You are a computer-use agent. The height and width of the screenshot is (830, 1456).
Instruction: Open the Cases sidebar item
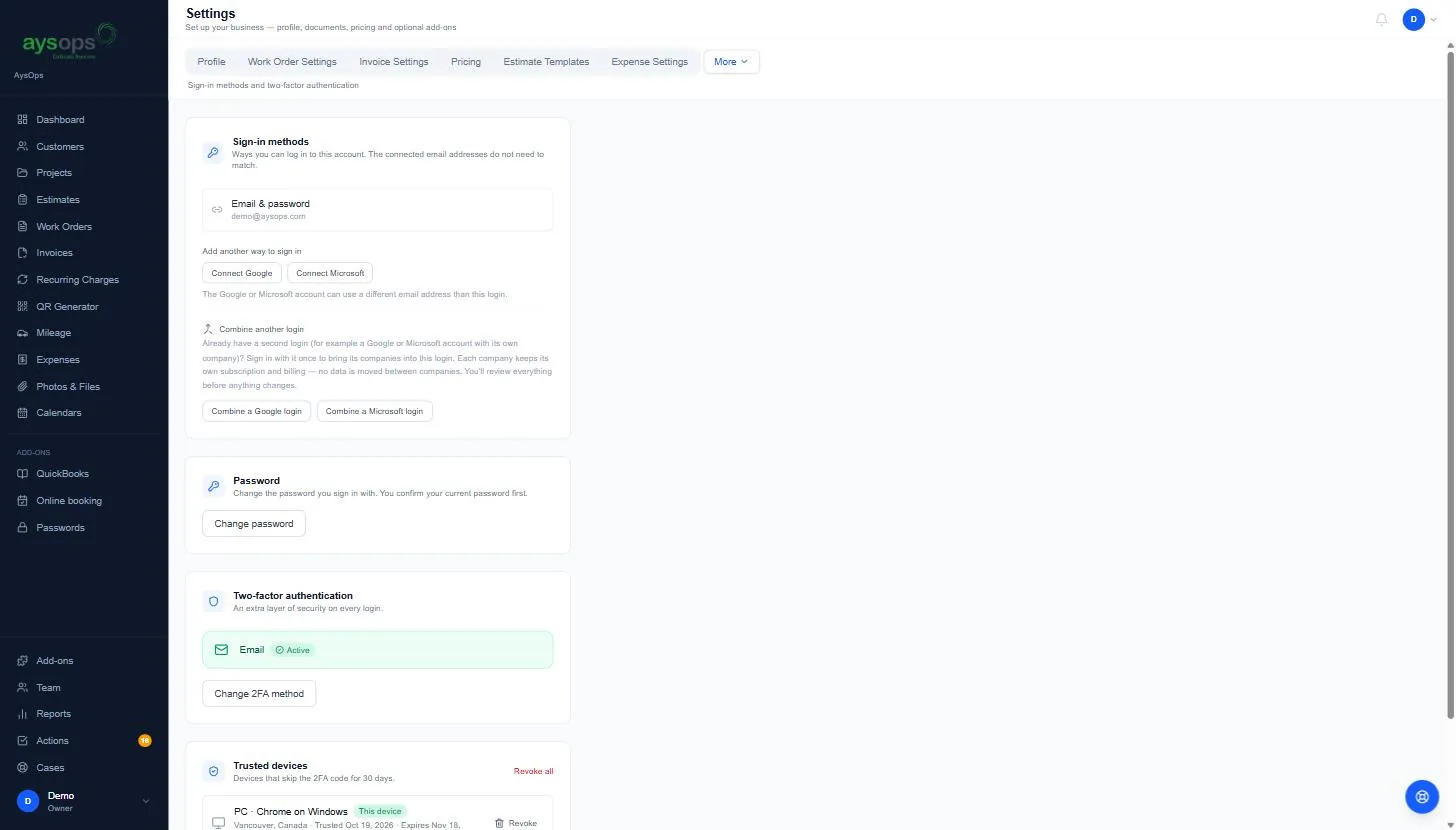(x=84, y=768)
